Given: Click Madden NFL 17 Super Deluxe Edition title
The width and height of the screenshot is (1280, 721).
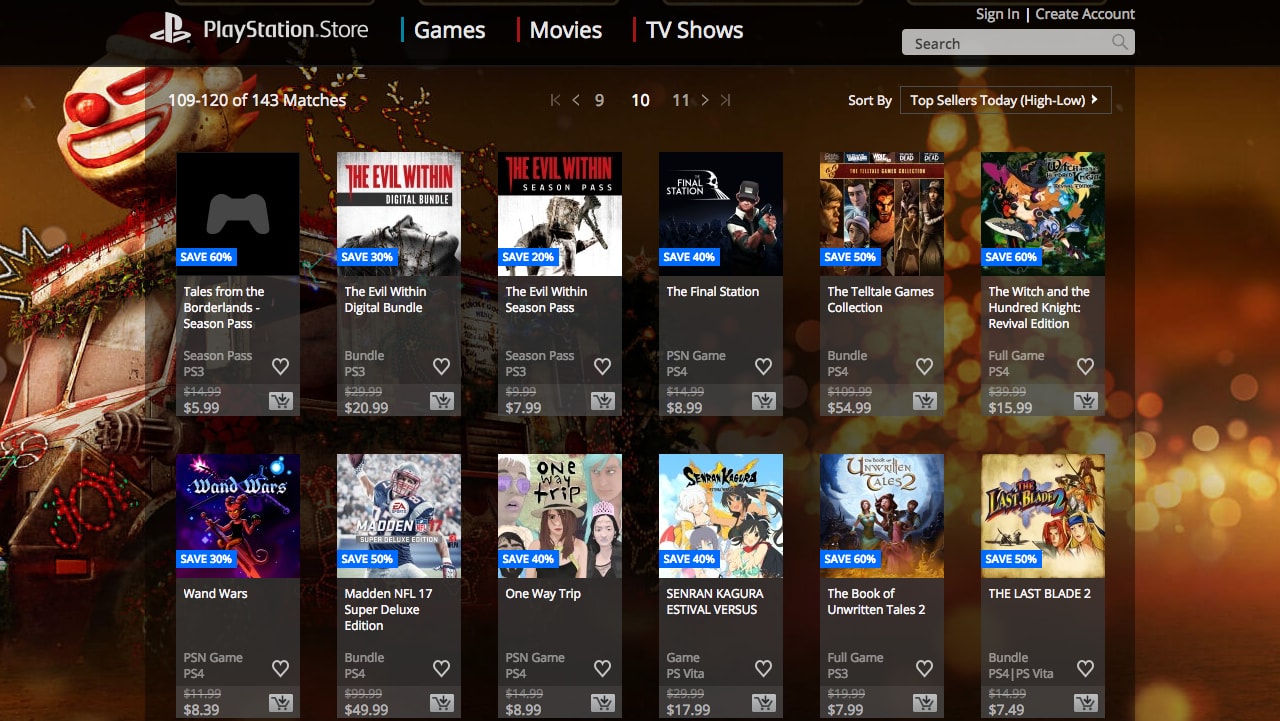Looking at the screenshot, I should click(x=388, y=610).
